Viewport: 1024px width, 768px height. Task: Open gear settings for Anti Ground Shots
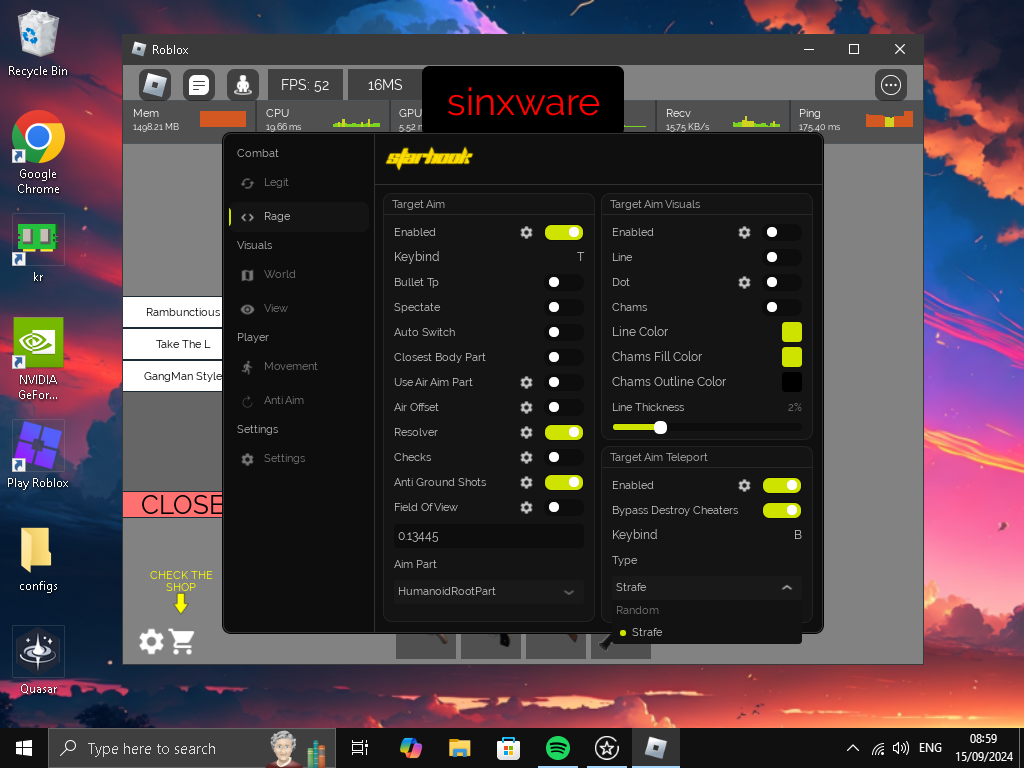[526, 483]
